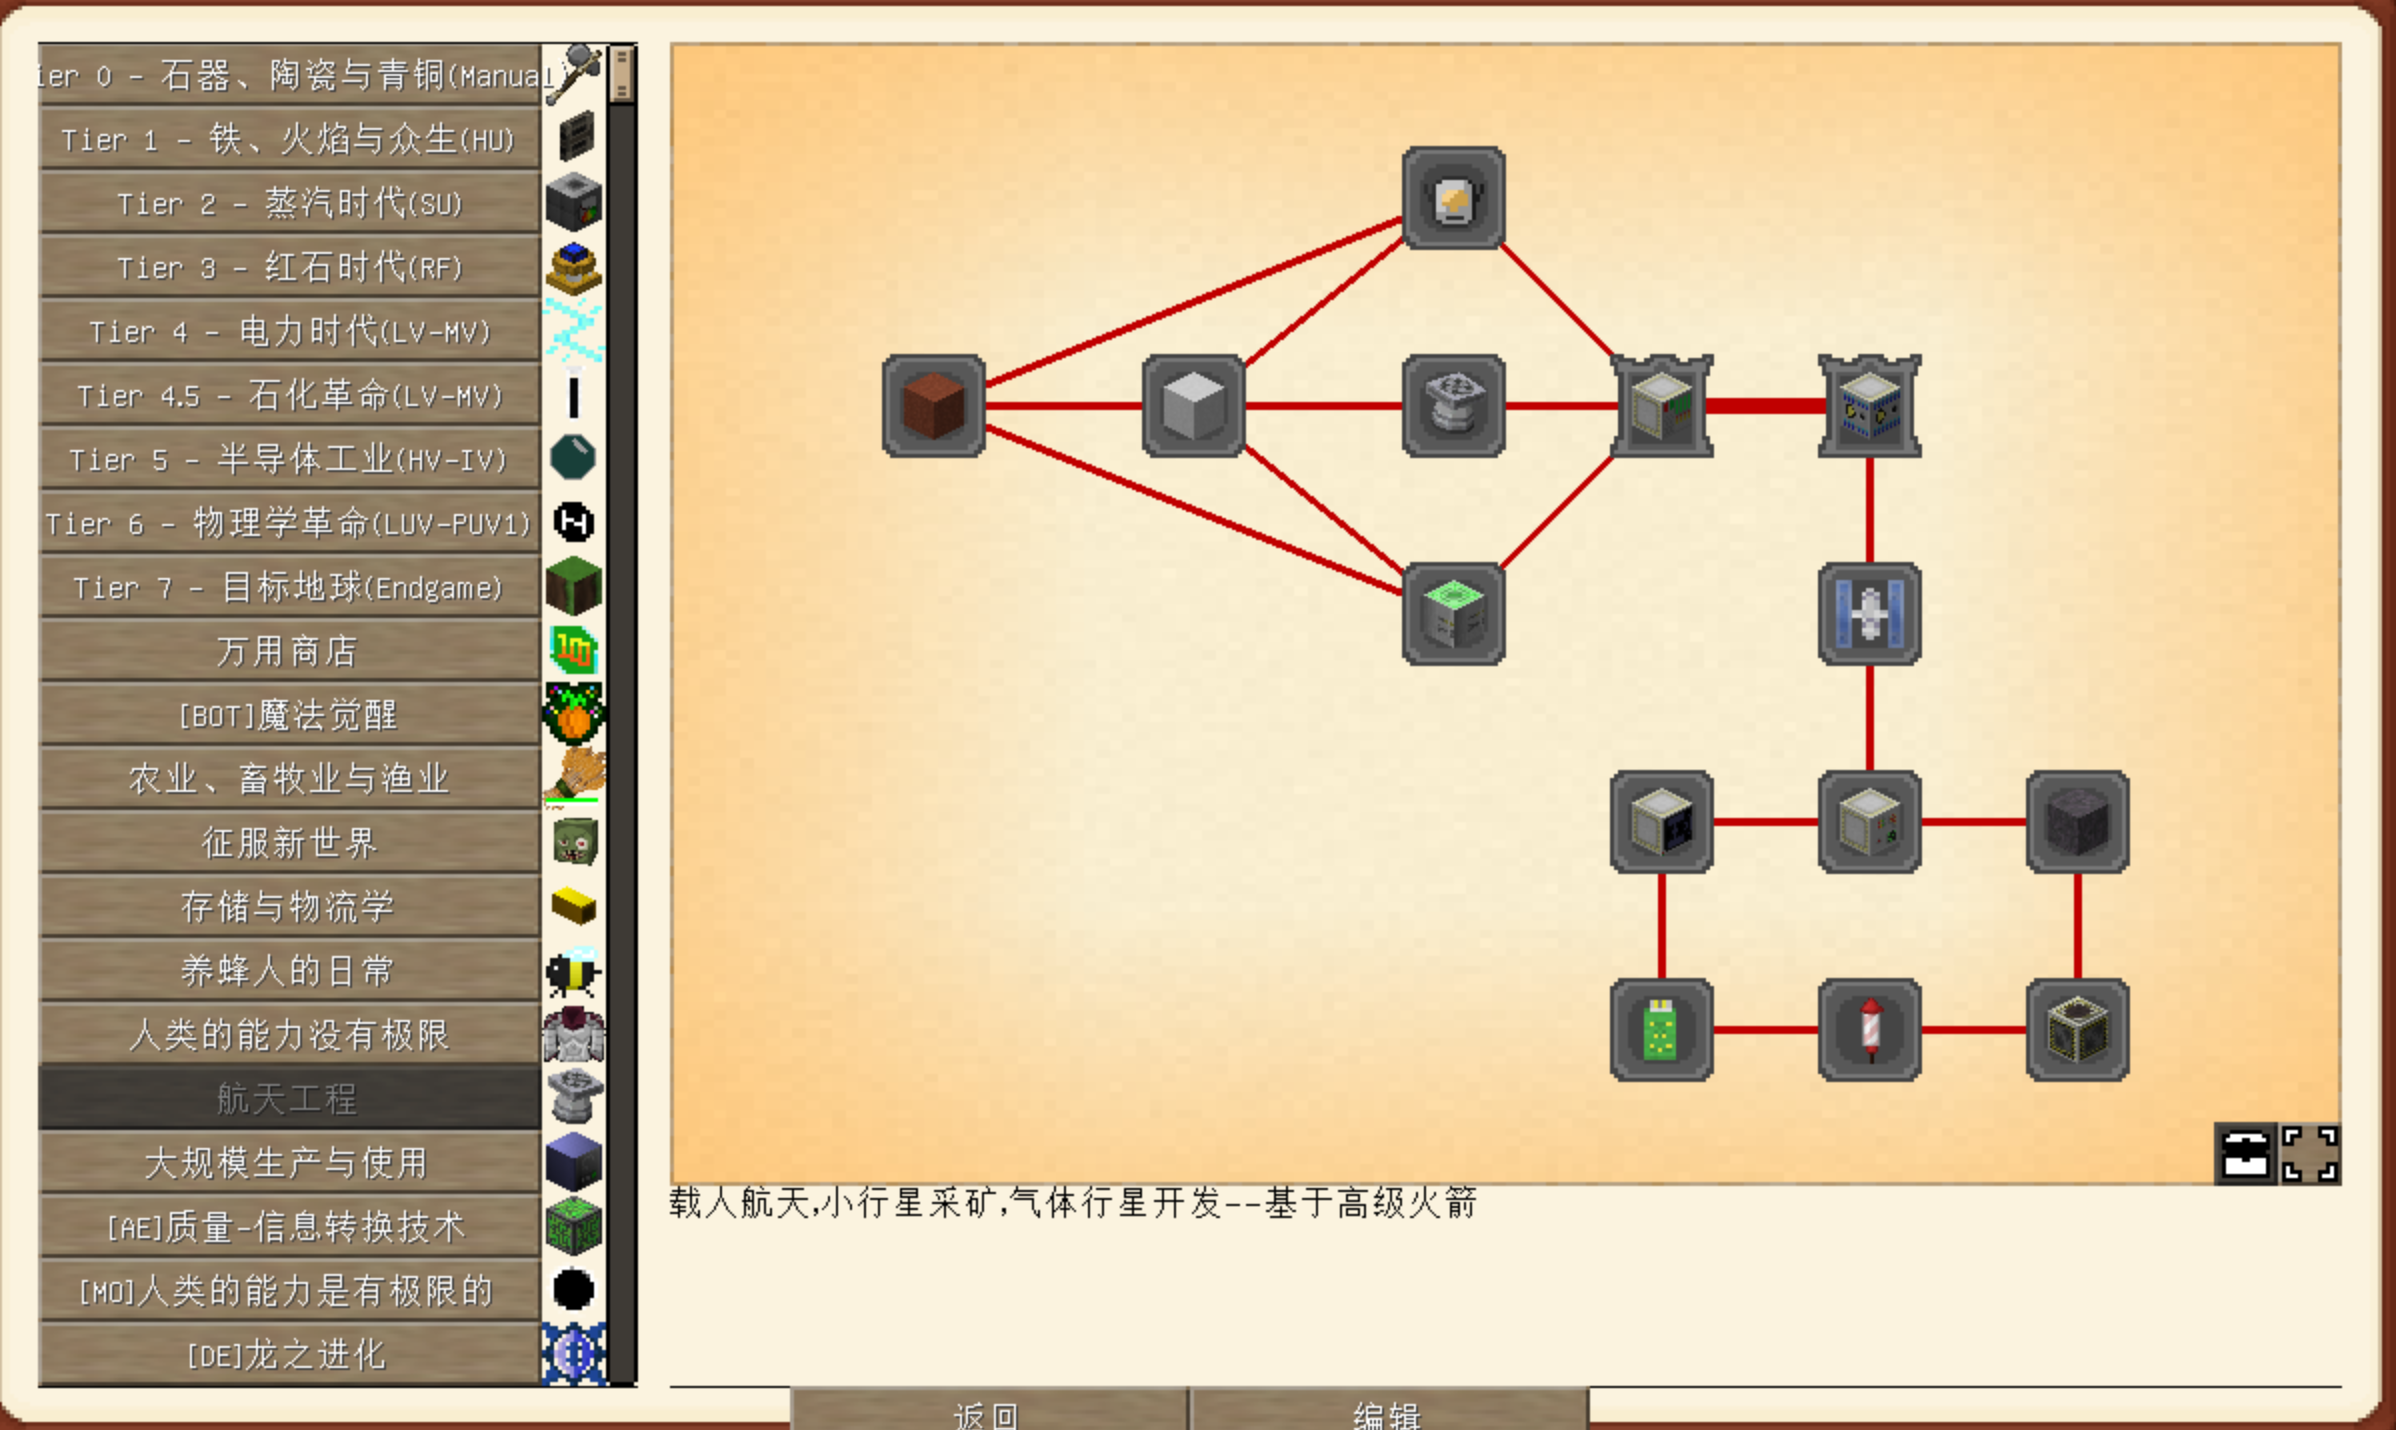
Task: Click the chest loot icon
Action: (x=2245, y=1154)
